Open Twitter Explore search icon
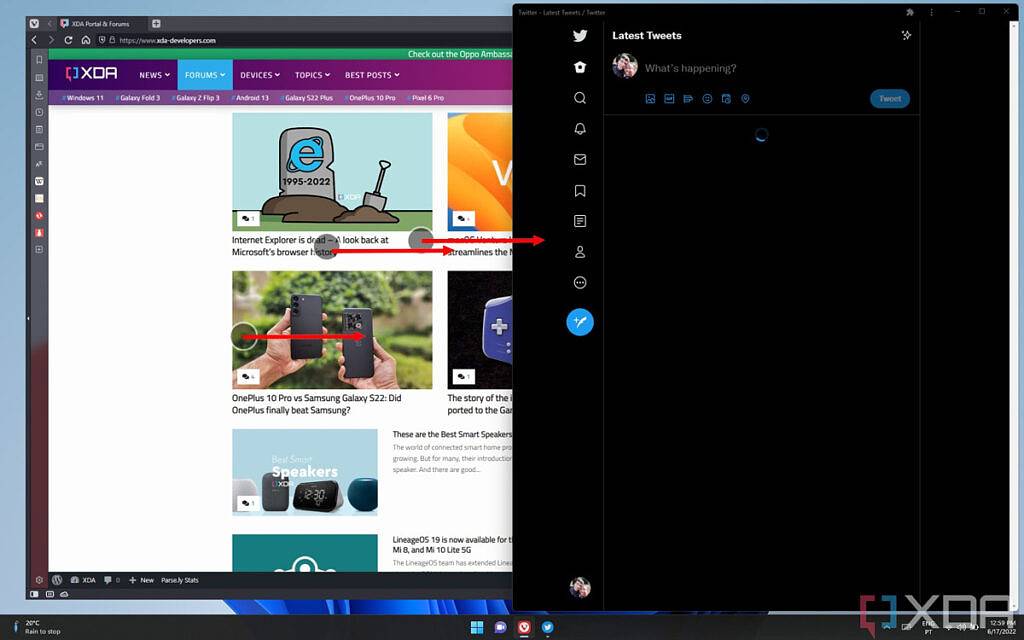The image size is (1024, 640). [x=580, y=98]
